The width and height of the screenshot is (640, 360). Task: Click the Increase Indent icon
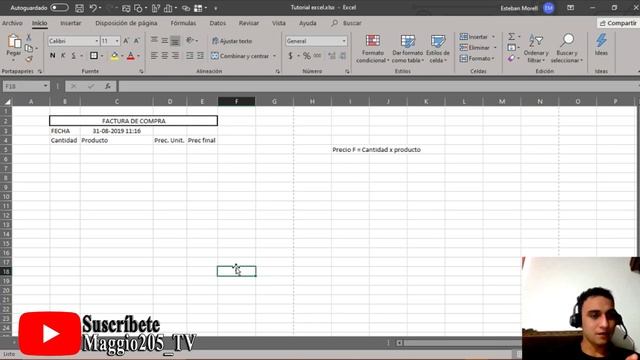click(x=200, y=56)
